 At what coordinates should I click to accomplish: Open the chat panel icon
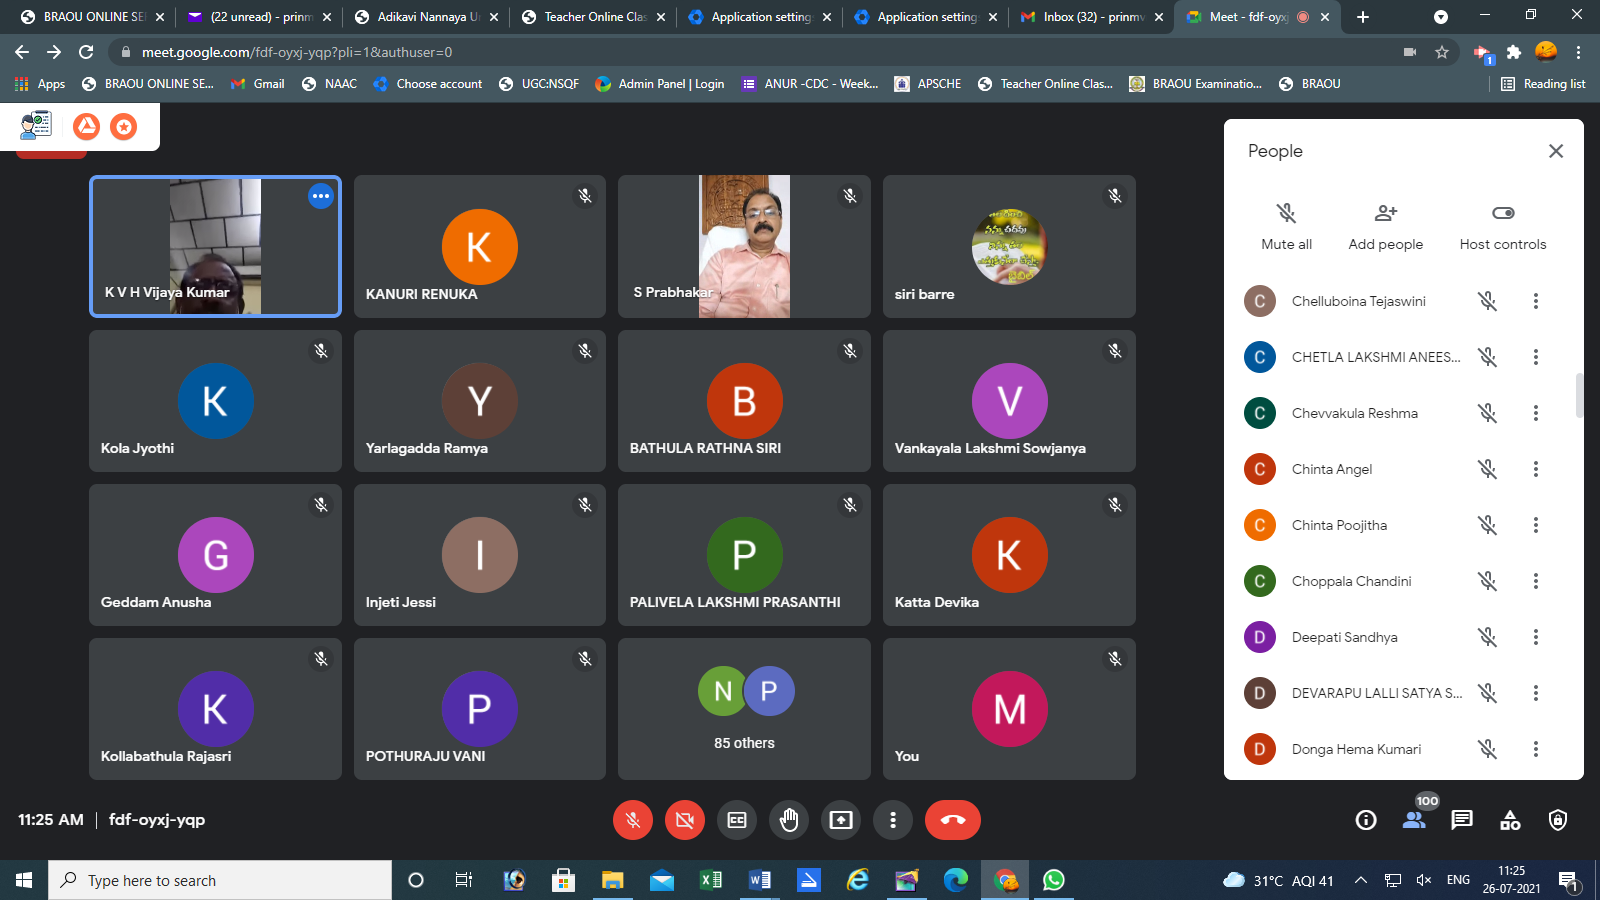click(1462, 820)
